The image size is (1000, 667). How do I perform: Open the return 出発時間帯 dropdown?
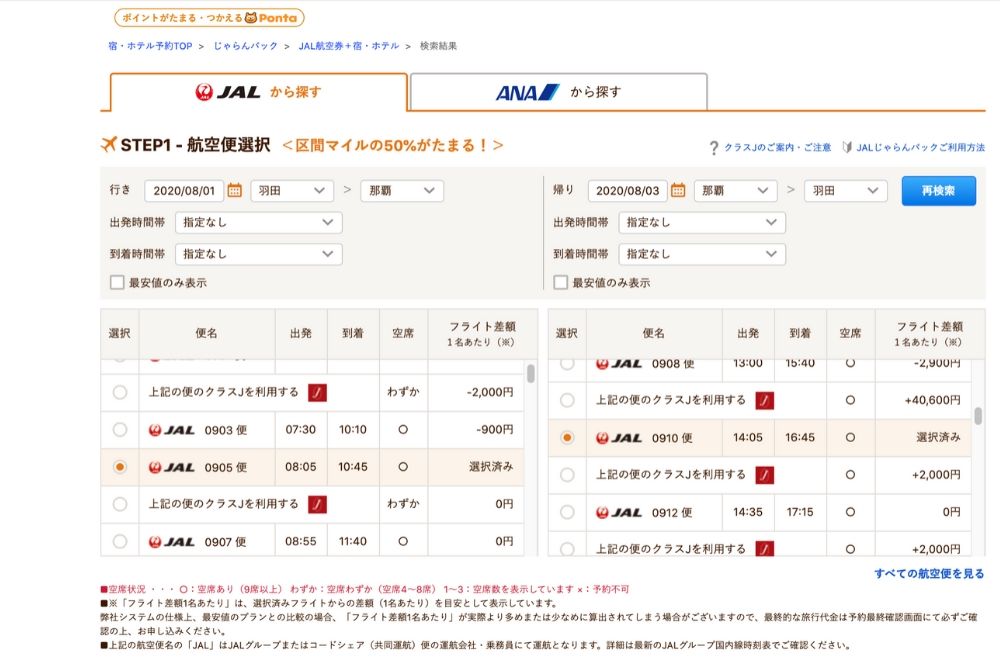pyautogui.click(x=702, y=223)
